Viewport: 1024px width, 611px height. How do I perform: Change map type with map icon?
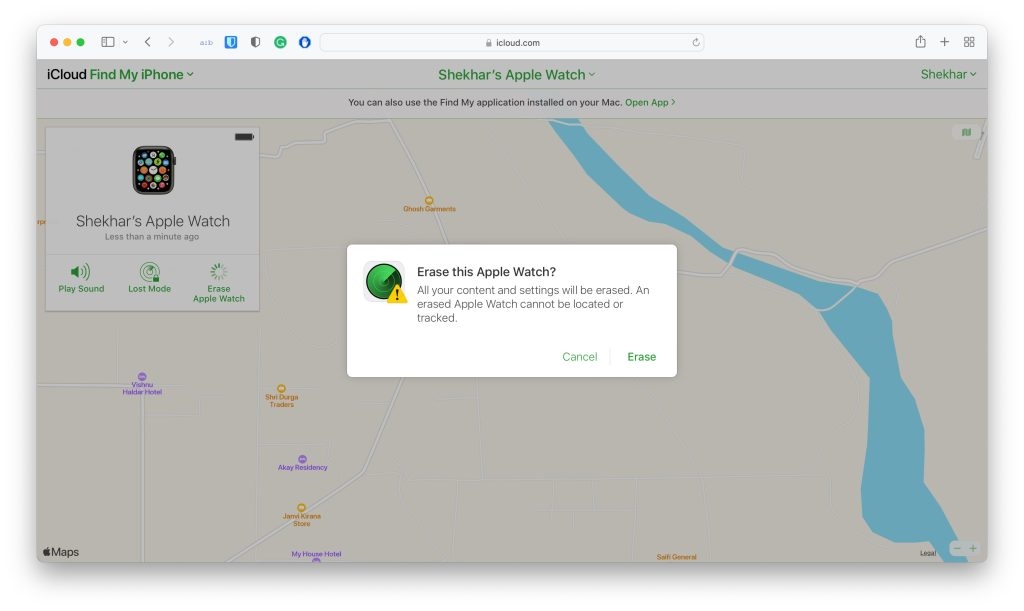[x=966, y=133]
